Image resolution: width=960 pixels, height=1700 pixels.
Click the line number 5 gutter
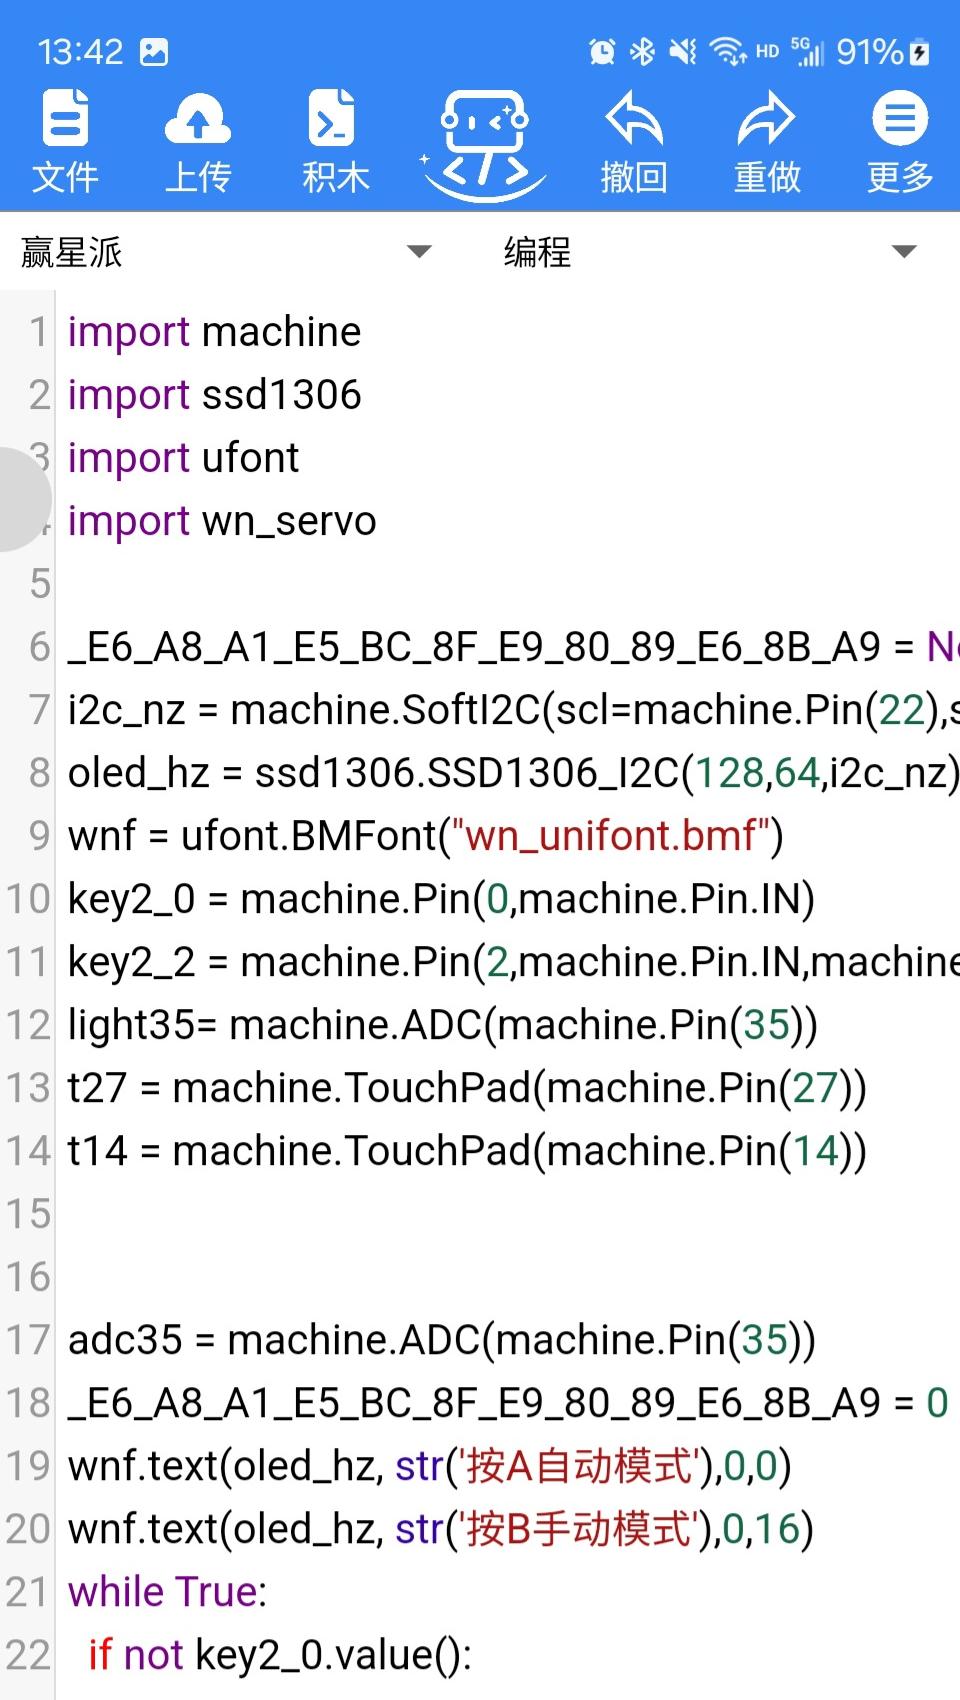coord(39,584)
